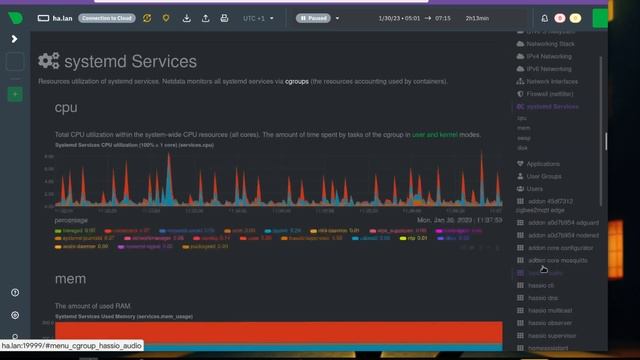
Task: Click the heartbeat icon beside Applications
Action: [520, 164]
